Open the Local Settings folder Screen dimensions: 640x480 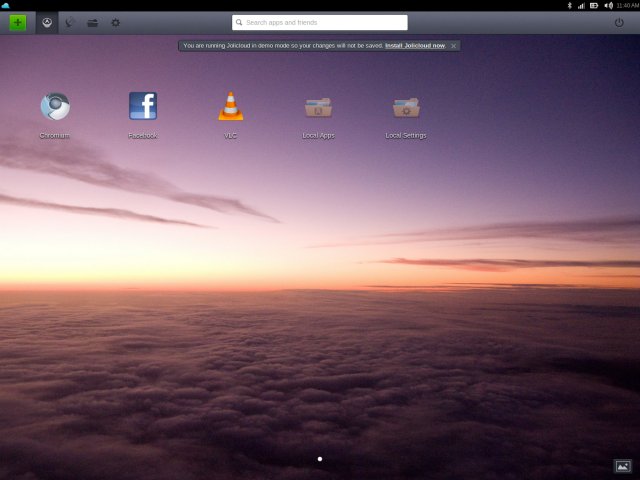pos(406,107)
